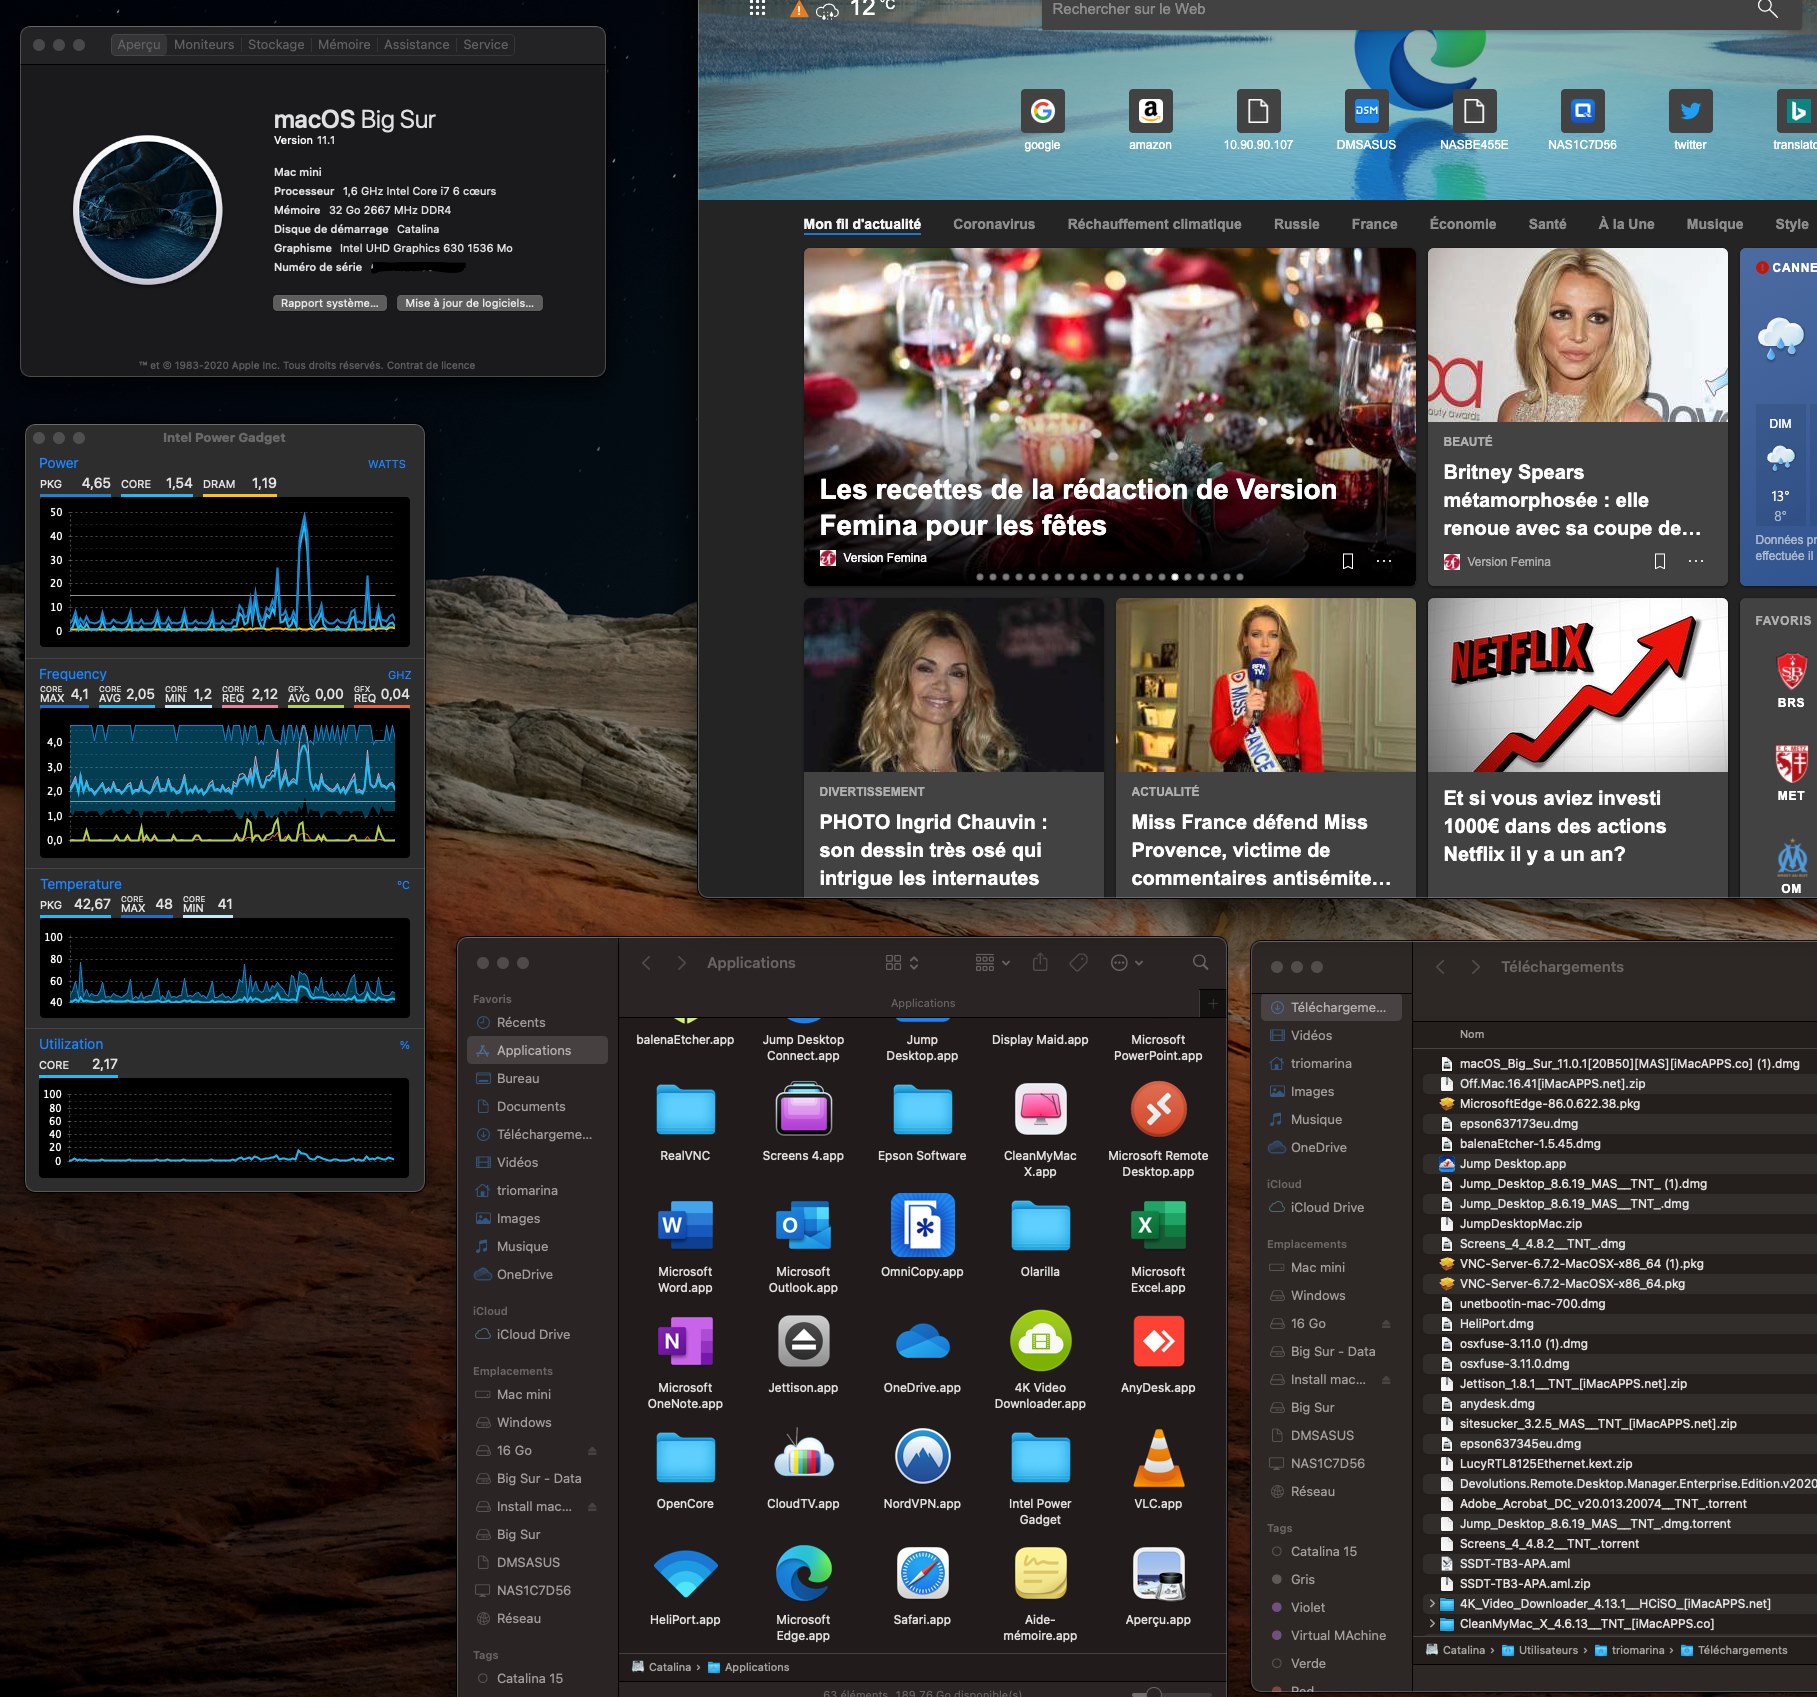Switch to the Stockage tab
This screenshot has width=1817, height=1697.
click(x=276, y=45)
